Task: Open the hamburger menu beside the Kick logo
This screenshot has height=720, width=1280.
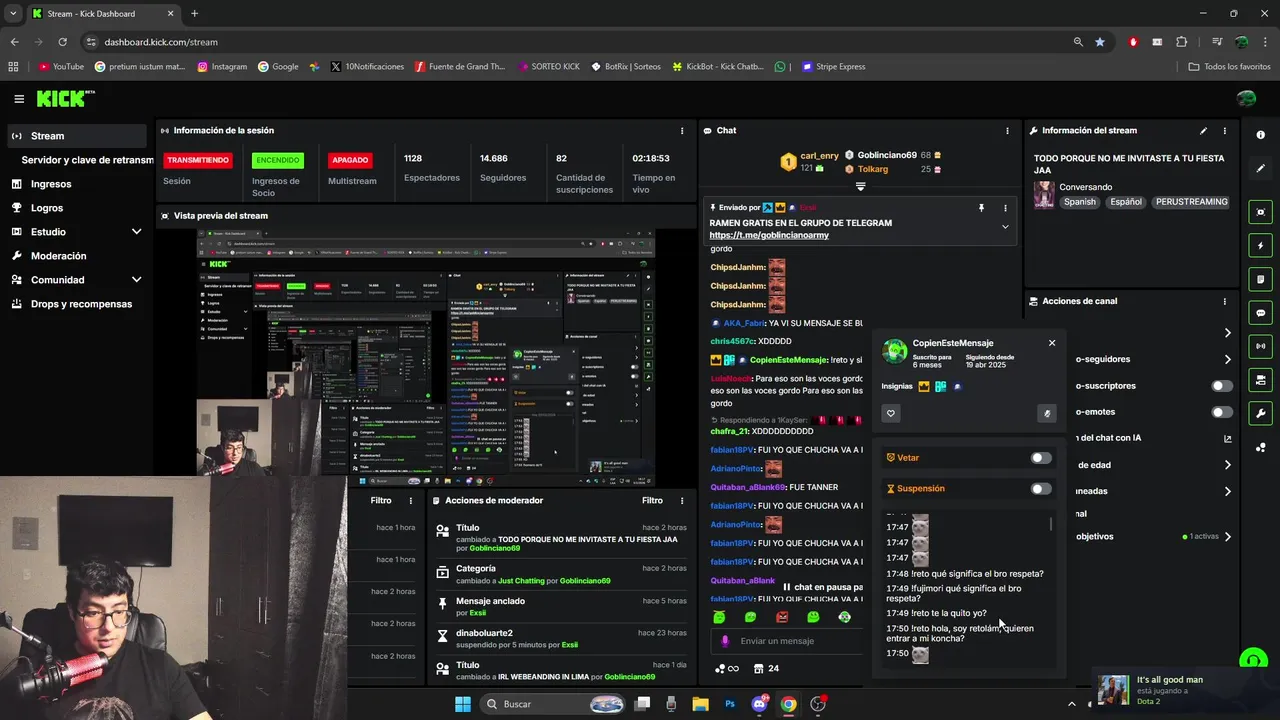Action: (x=19, y=99)
